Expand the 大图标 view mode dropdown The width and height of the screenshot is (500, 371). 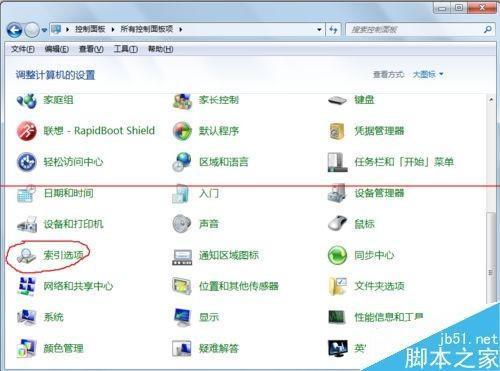[428, 74]
